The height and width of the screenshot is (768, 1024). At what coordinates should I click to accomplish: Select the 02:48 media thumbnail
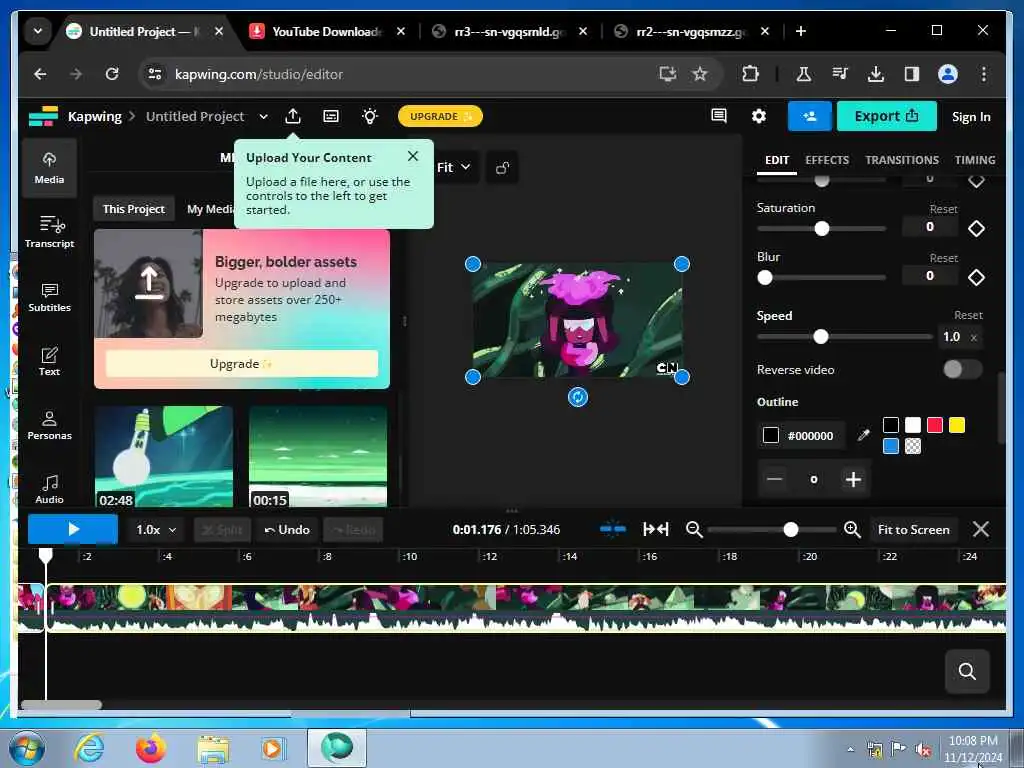164,456
